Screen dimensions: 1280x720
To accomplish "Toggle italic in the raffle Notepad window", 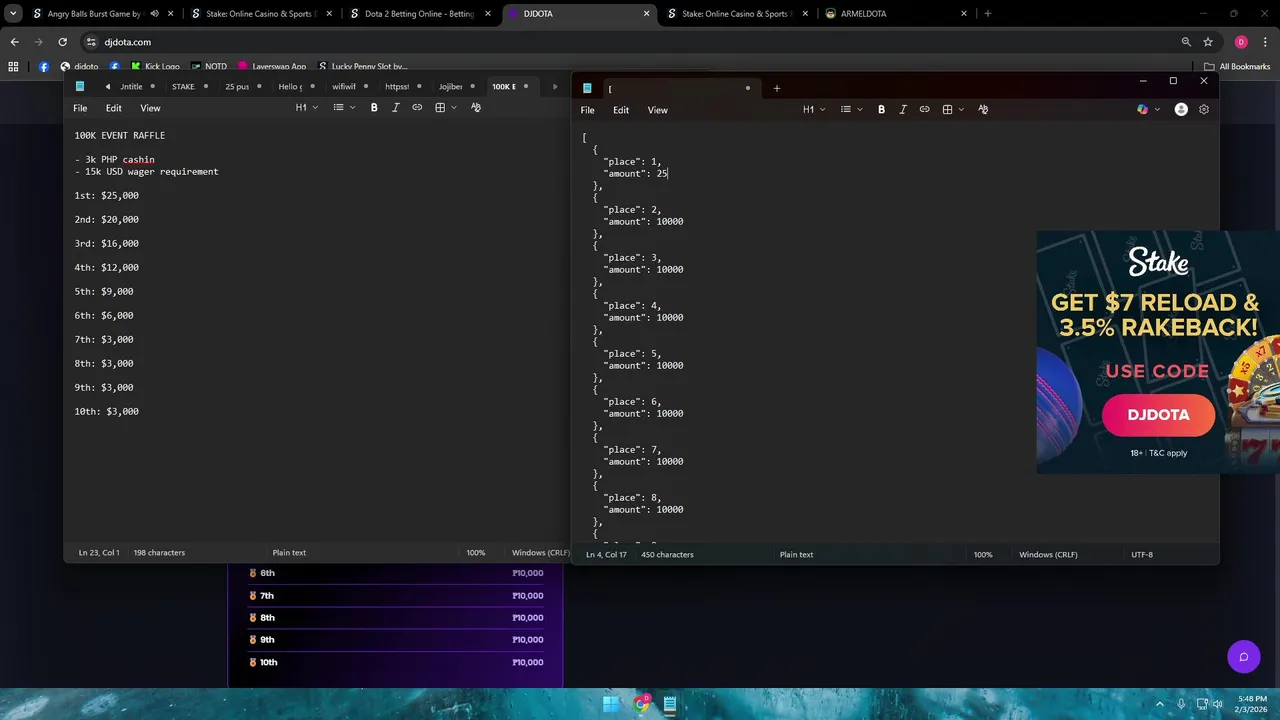I will 395,108.
